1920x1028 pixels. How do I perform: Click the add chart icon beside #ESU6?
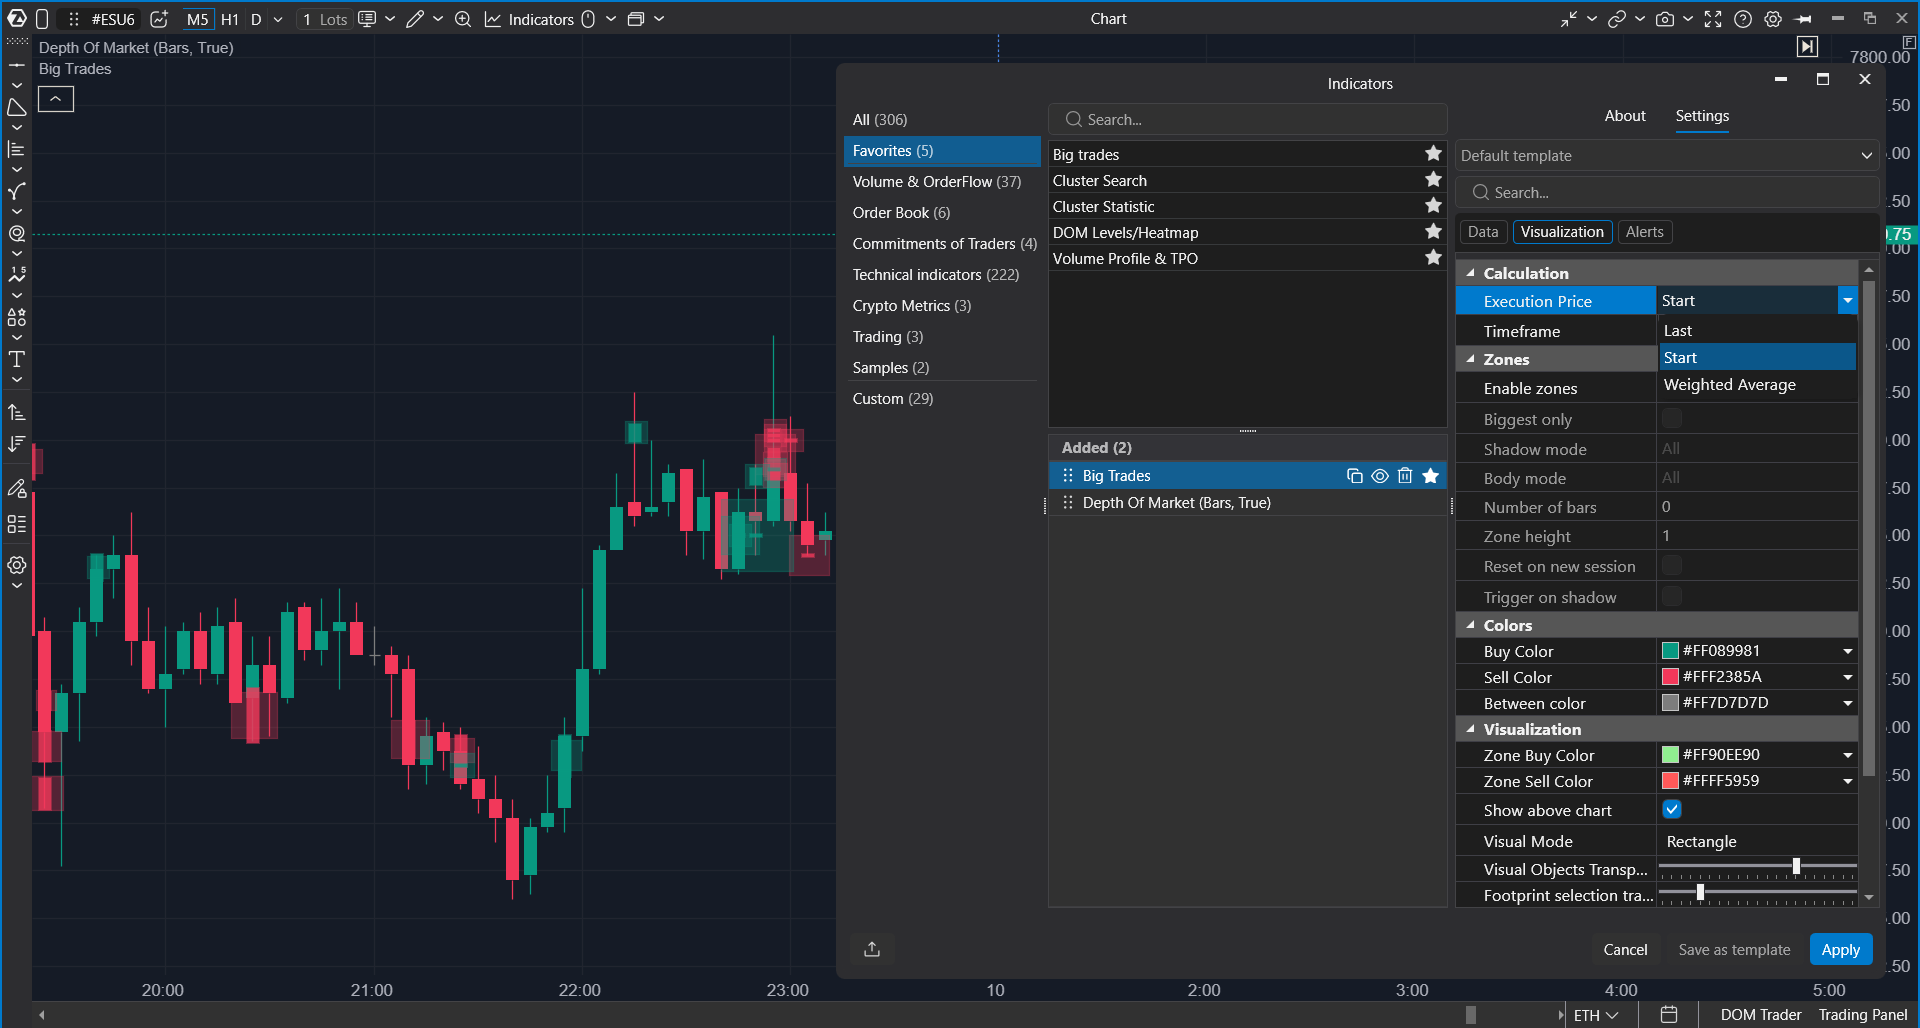pyautogui.click(x=159, y=19)
